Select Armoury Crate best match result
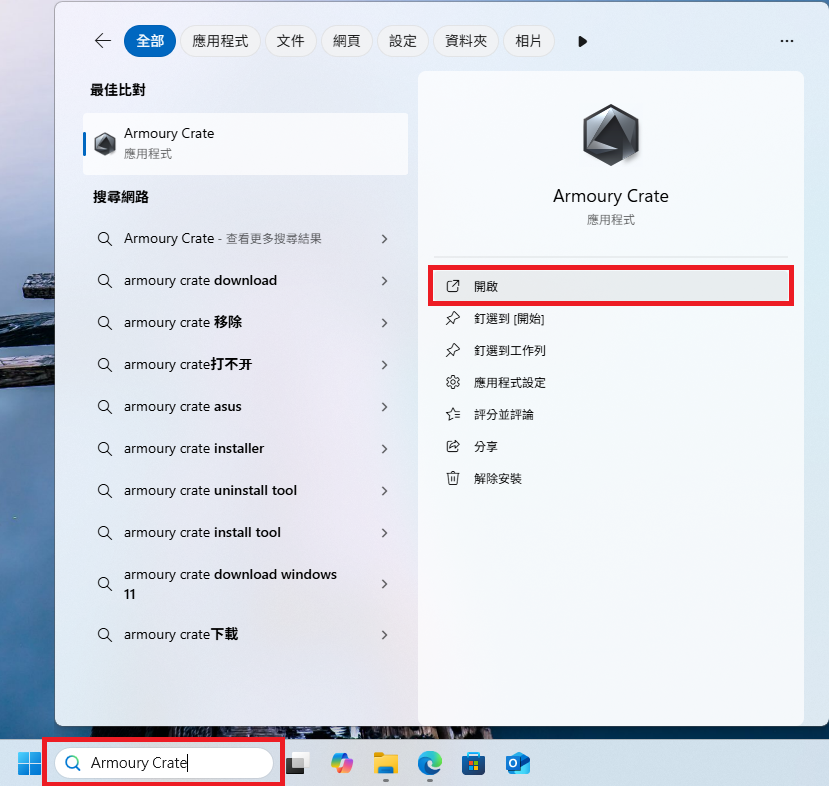This screenshot has width=829, height=786. click(x=245, y=143)
